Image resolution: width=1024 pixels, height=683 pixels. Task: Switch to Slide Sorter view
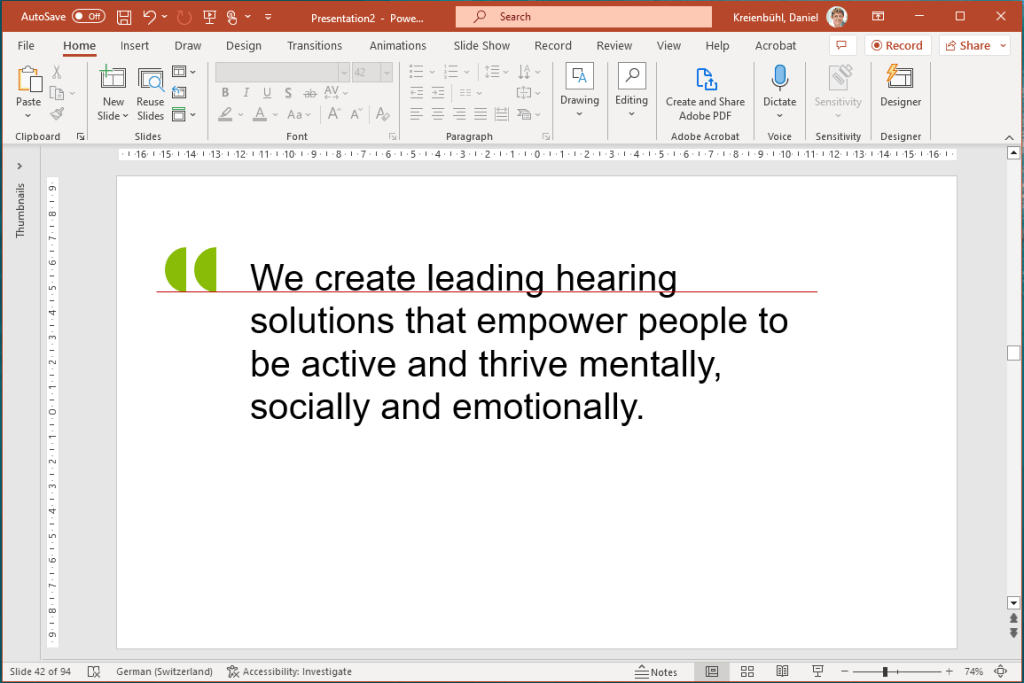pos(747,671)
